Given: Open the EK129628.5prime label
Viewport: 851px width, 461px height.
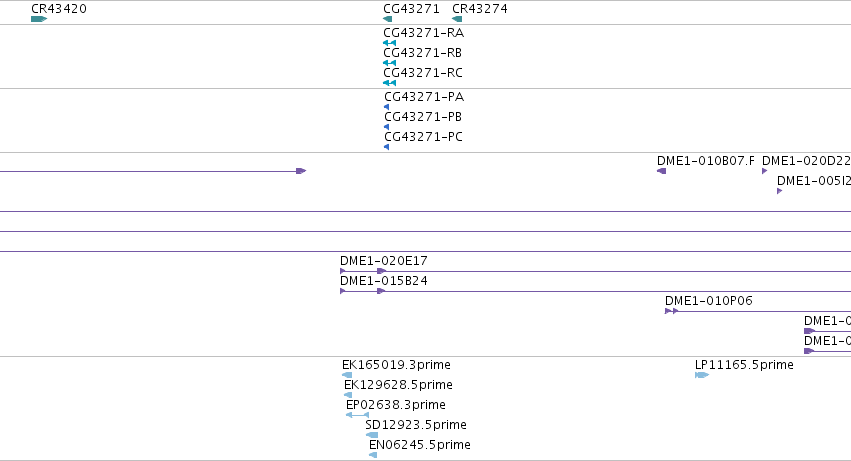Looking at the screenshot, I should [x=398, y=385].
